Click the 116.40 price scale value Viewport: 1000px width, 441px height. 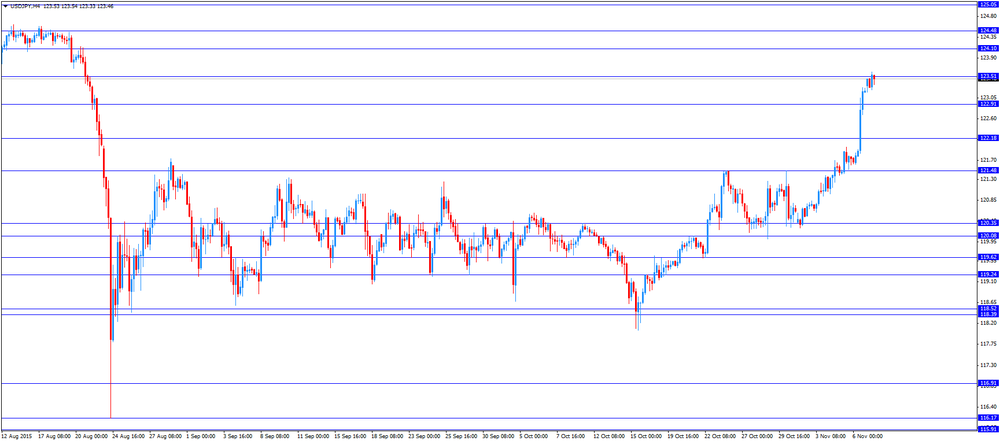click(988, 407)
